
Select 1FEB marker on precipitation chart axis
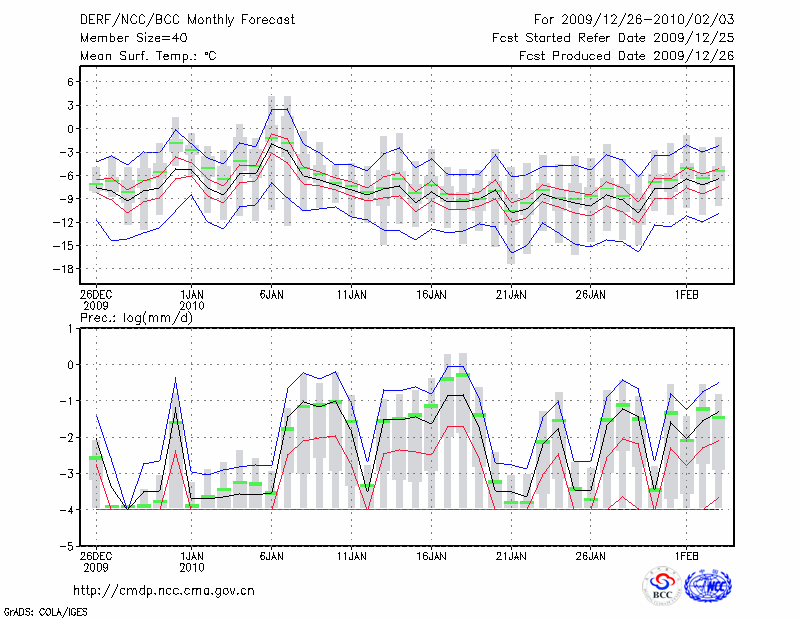686,553
